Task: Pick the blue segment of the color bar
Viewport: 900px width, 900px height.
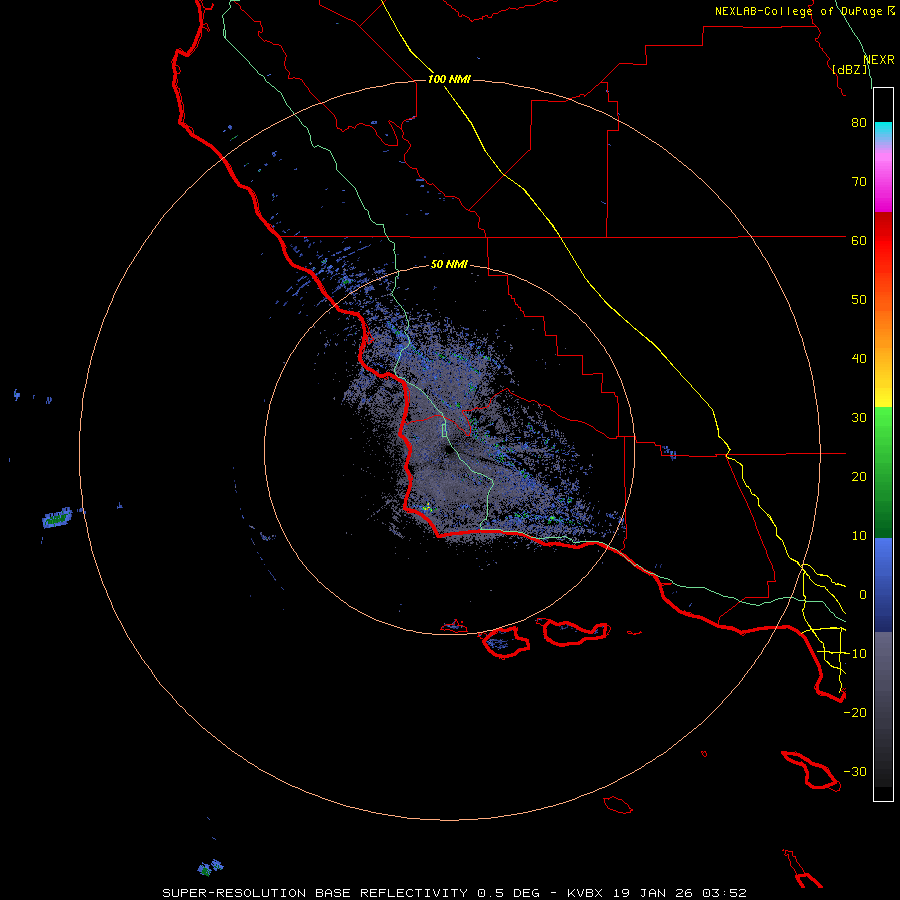Action: point(883,584)
